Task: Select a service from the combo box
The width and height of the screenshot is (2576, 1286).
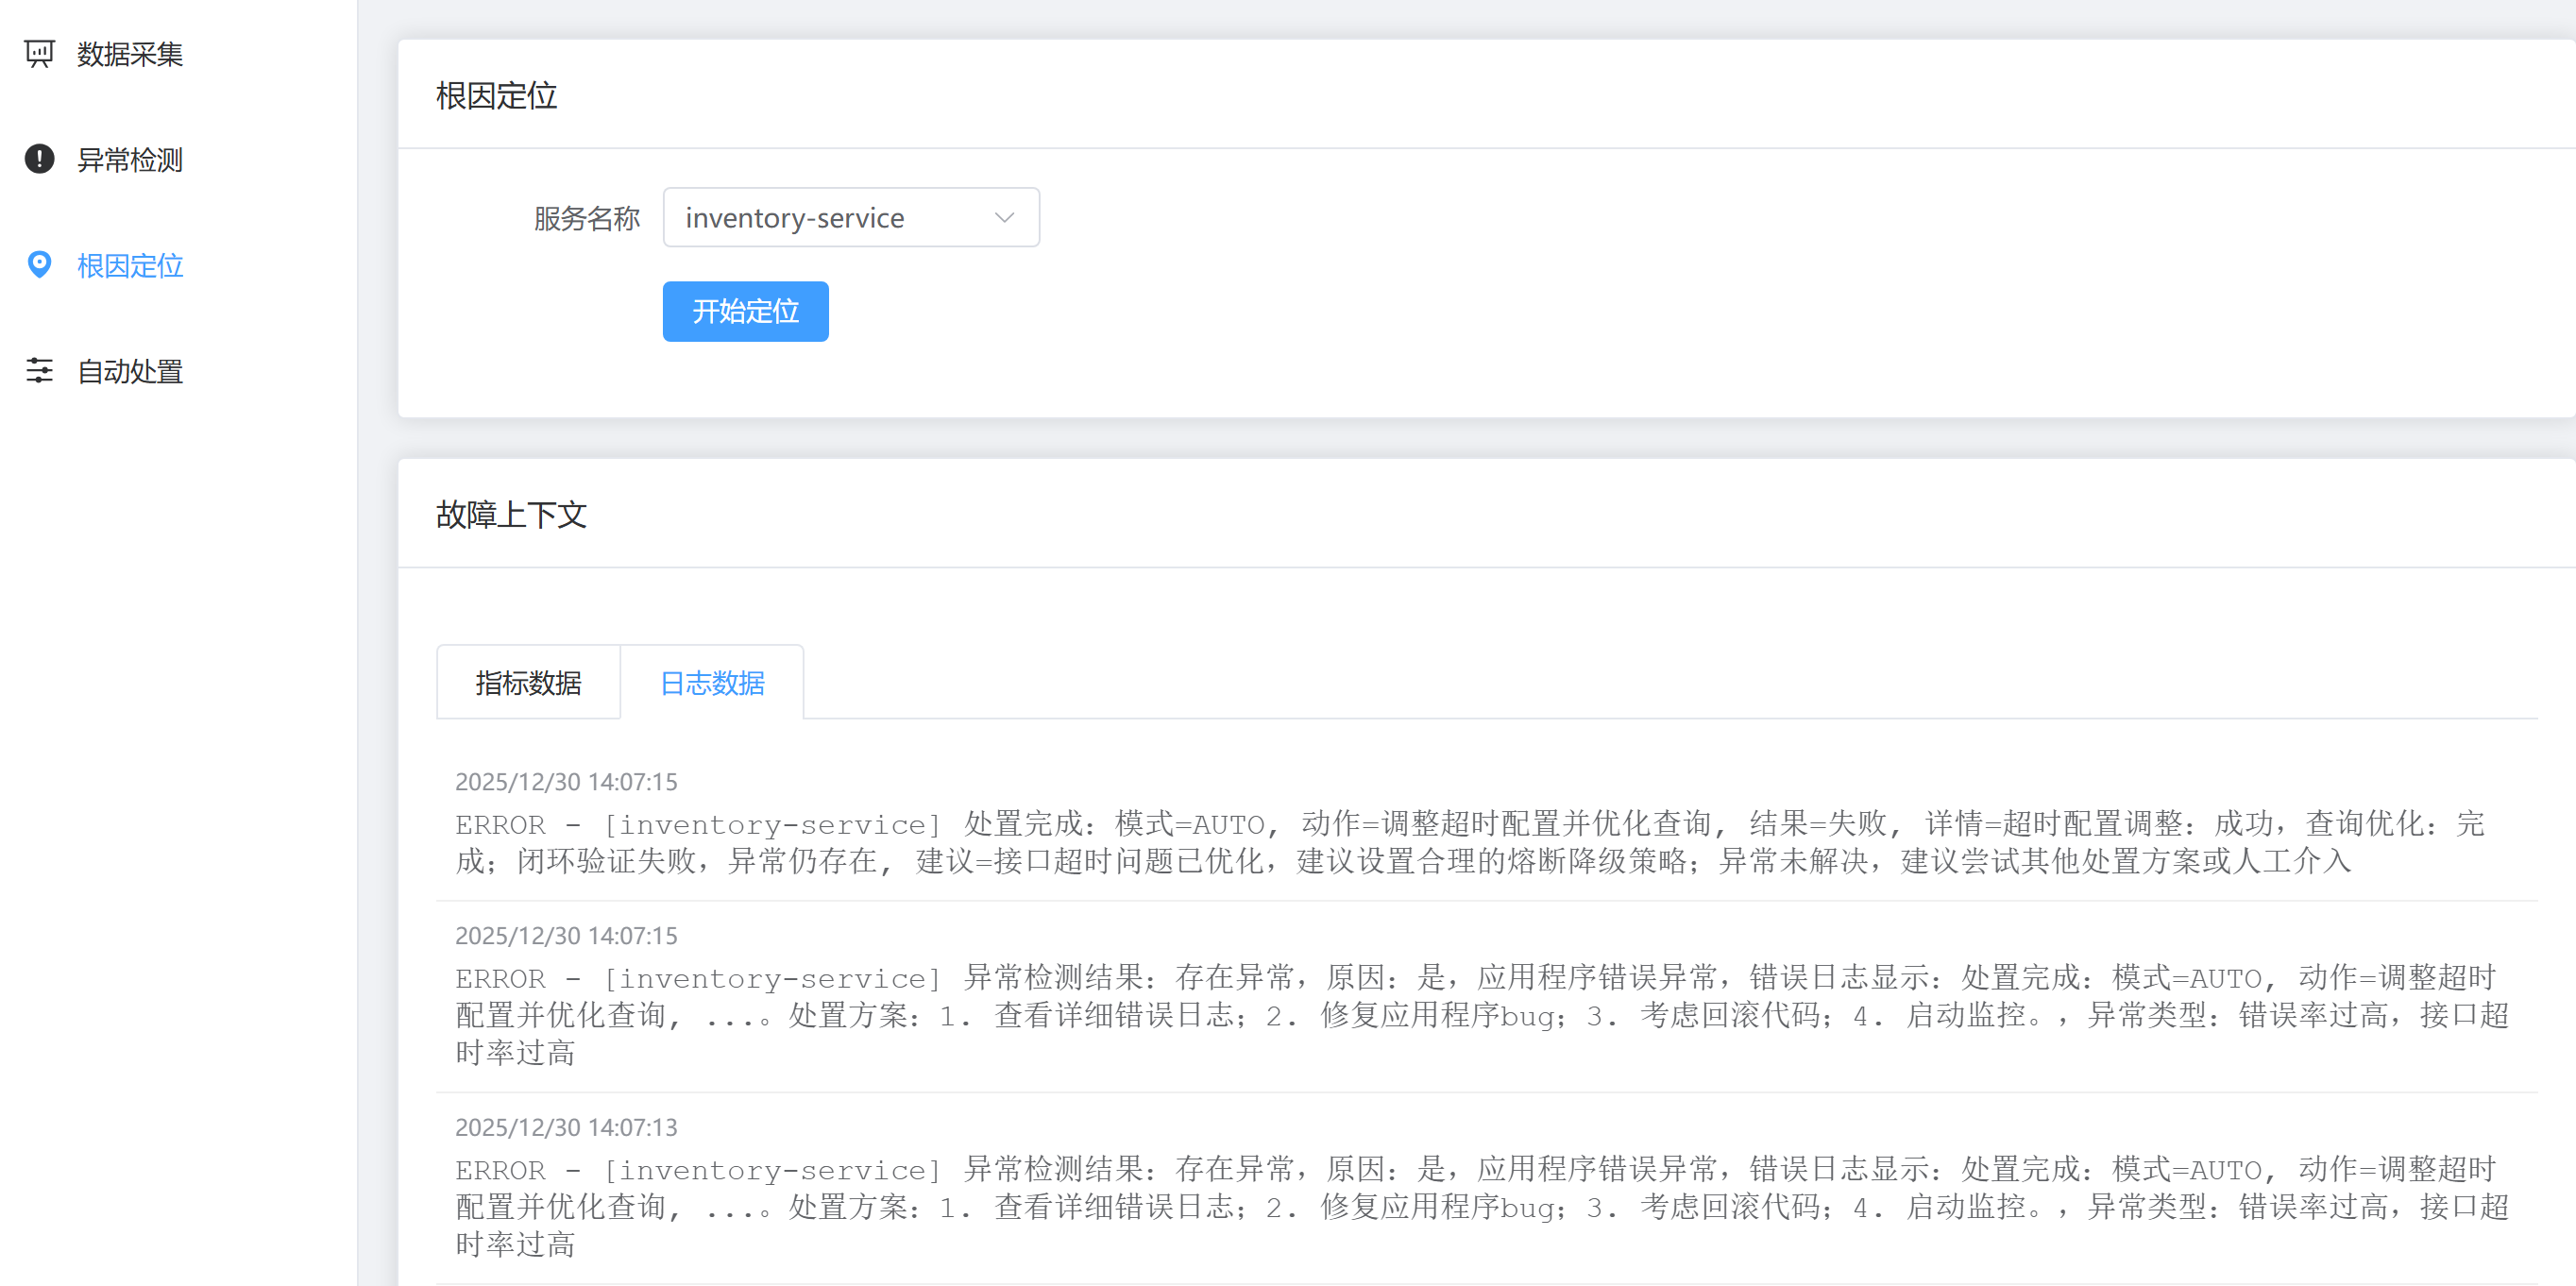Action: pos(851,217)
